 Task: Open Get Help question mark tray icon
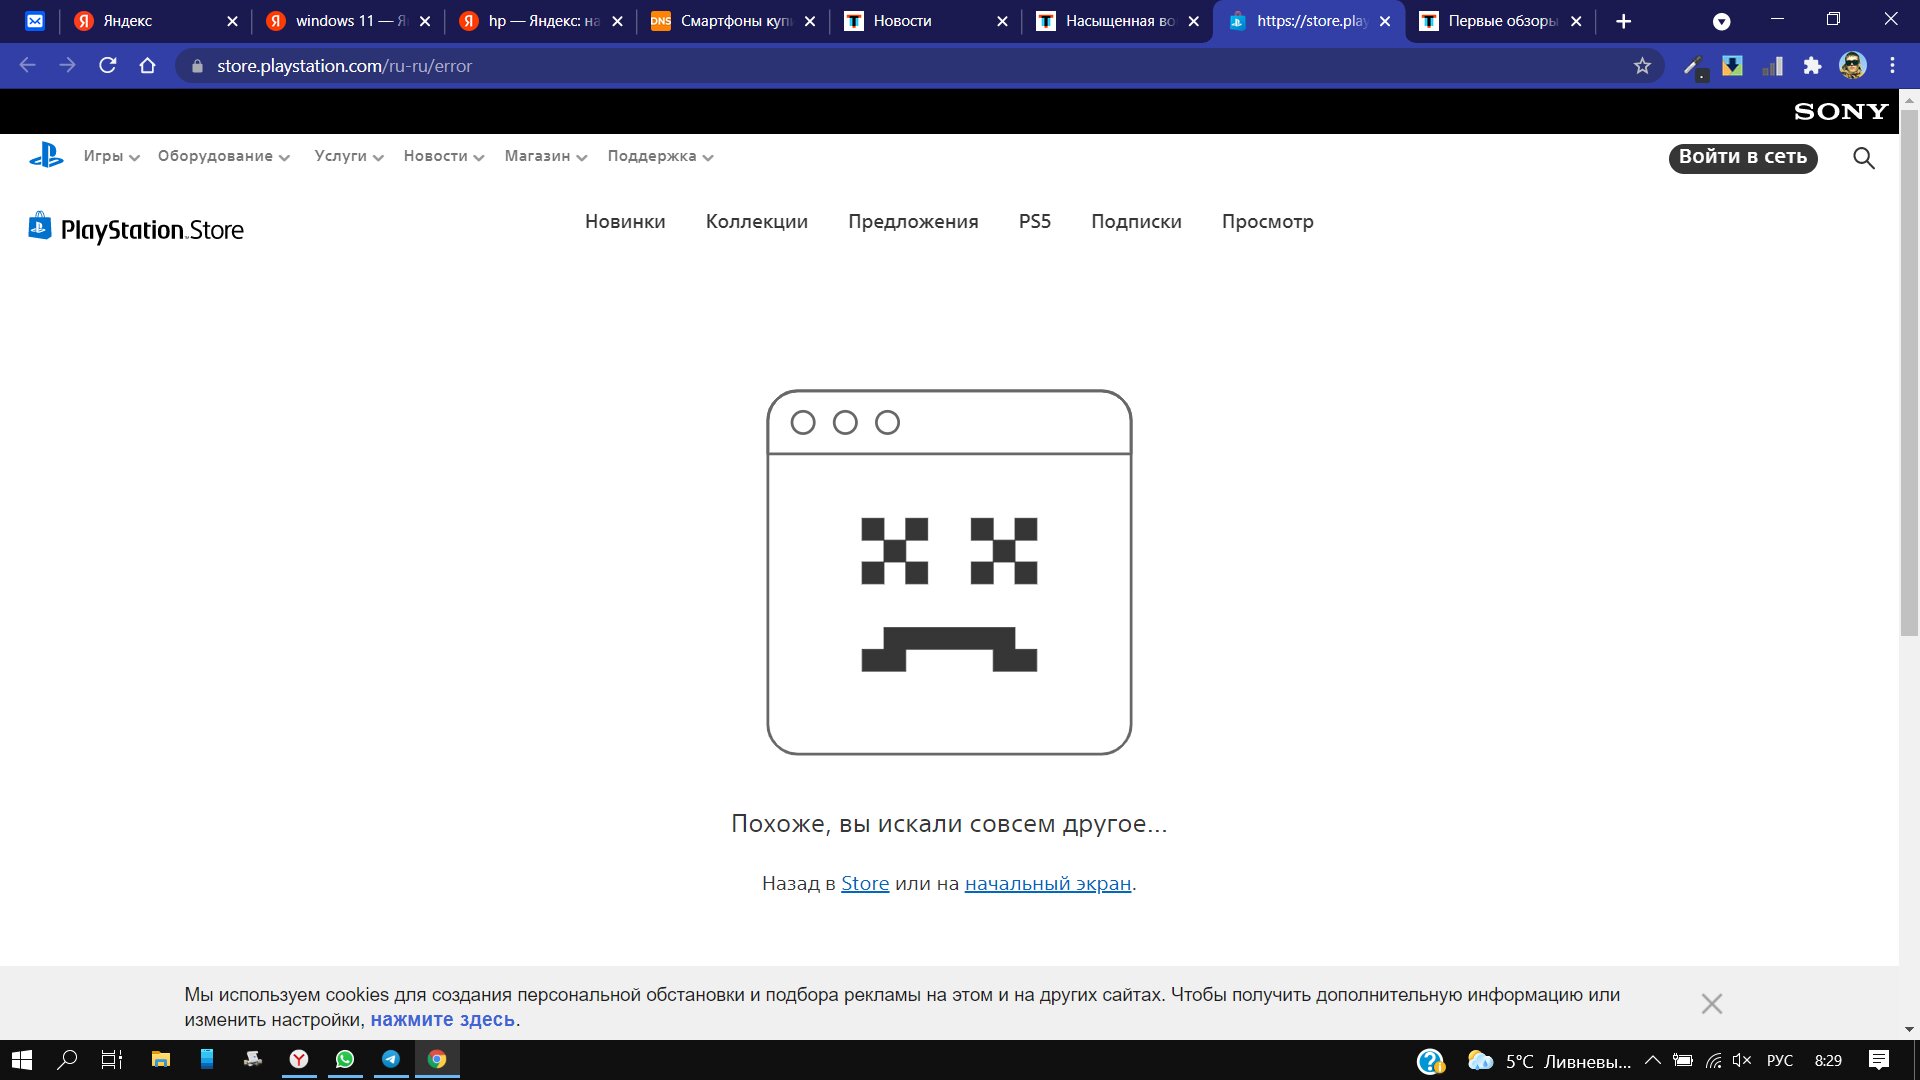pyautogui.click(x=1431, y=1061)
